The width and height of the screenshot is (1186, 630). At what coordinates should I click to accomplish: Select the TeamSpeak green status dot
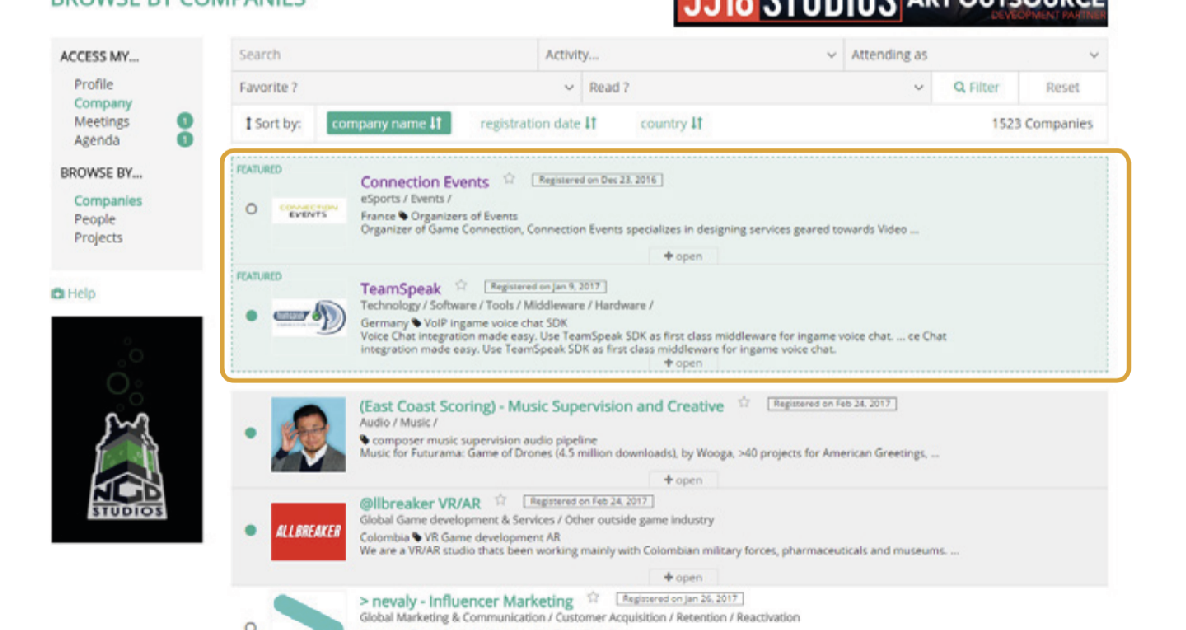point(251,316)
